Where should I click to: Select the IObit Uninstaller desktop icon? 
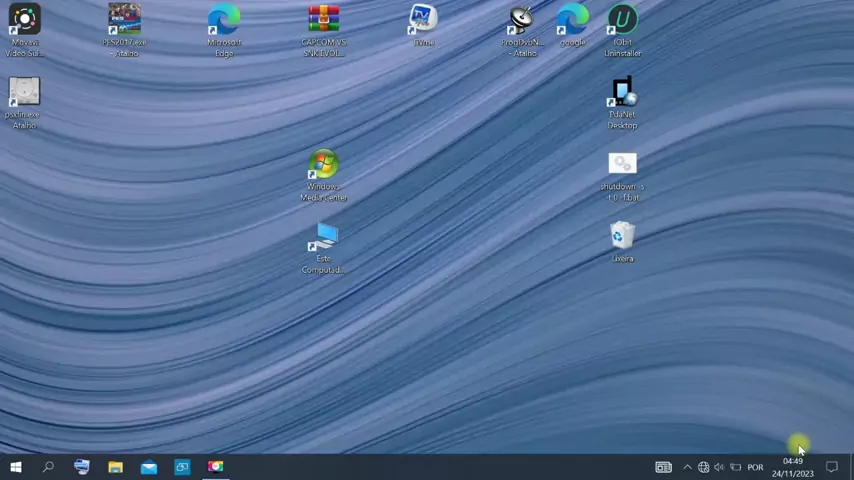tap(622, 20)
